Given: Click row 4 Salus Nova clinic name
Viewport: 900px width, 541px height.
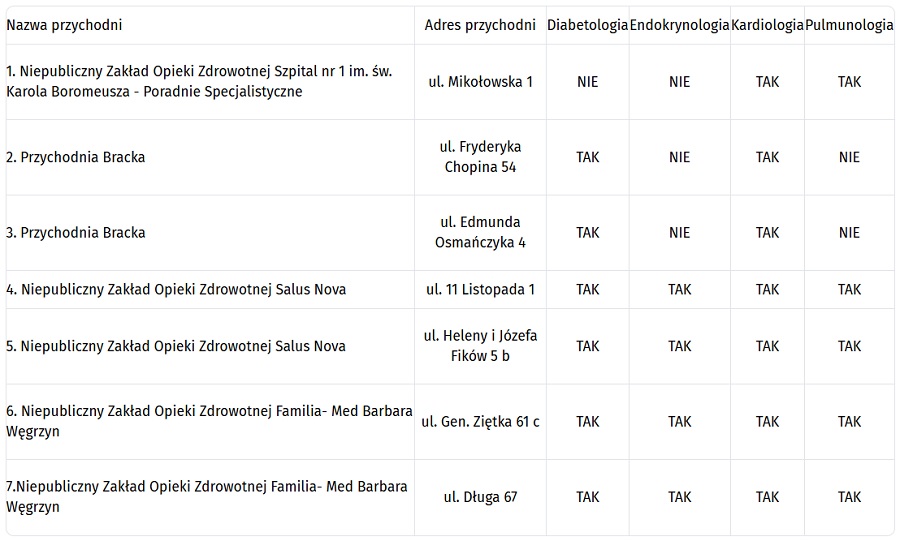Looking at the screenshot, I should pos(176,290).
